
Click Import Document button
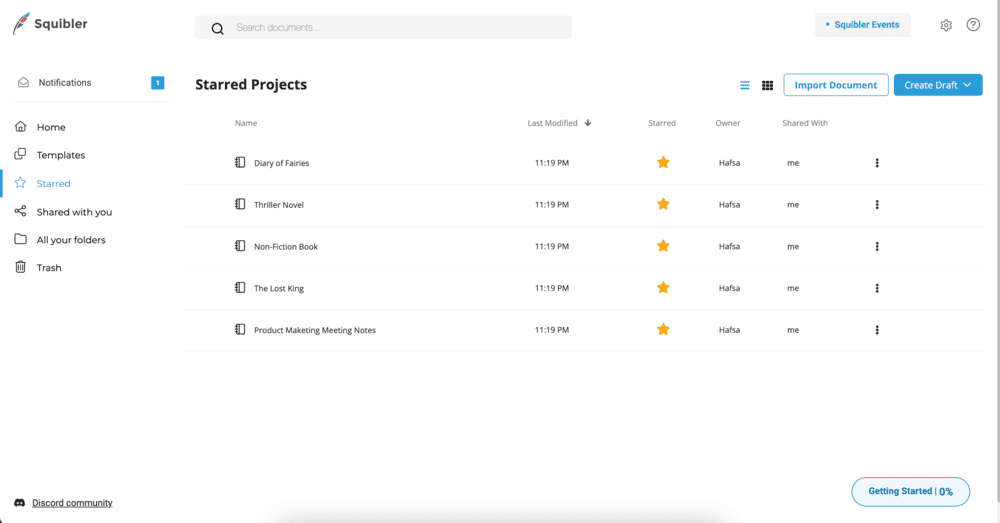[835, 85]
